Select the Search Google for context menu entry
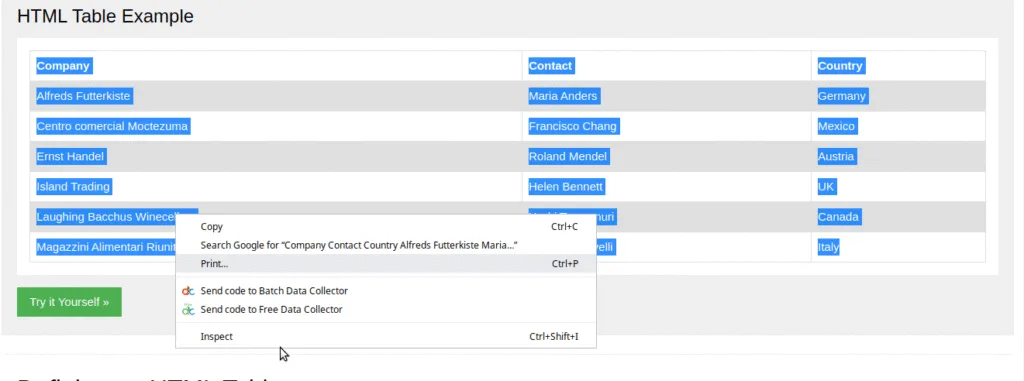The image size is (1024, 381). tap(386, 245)
